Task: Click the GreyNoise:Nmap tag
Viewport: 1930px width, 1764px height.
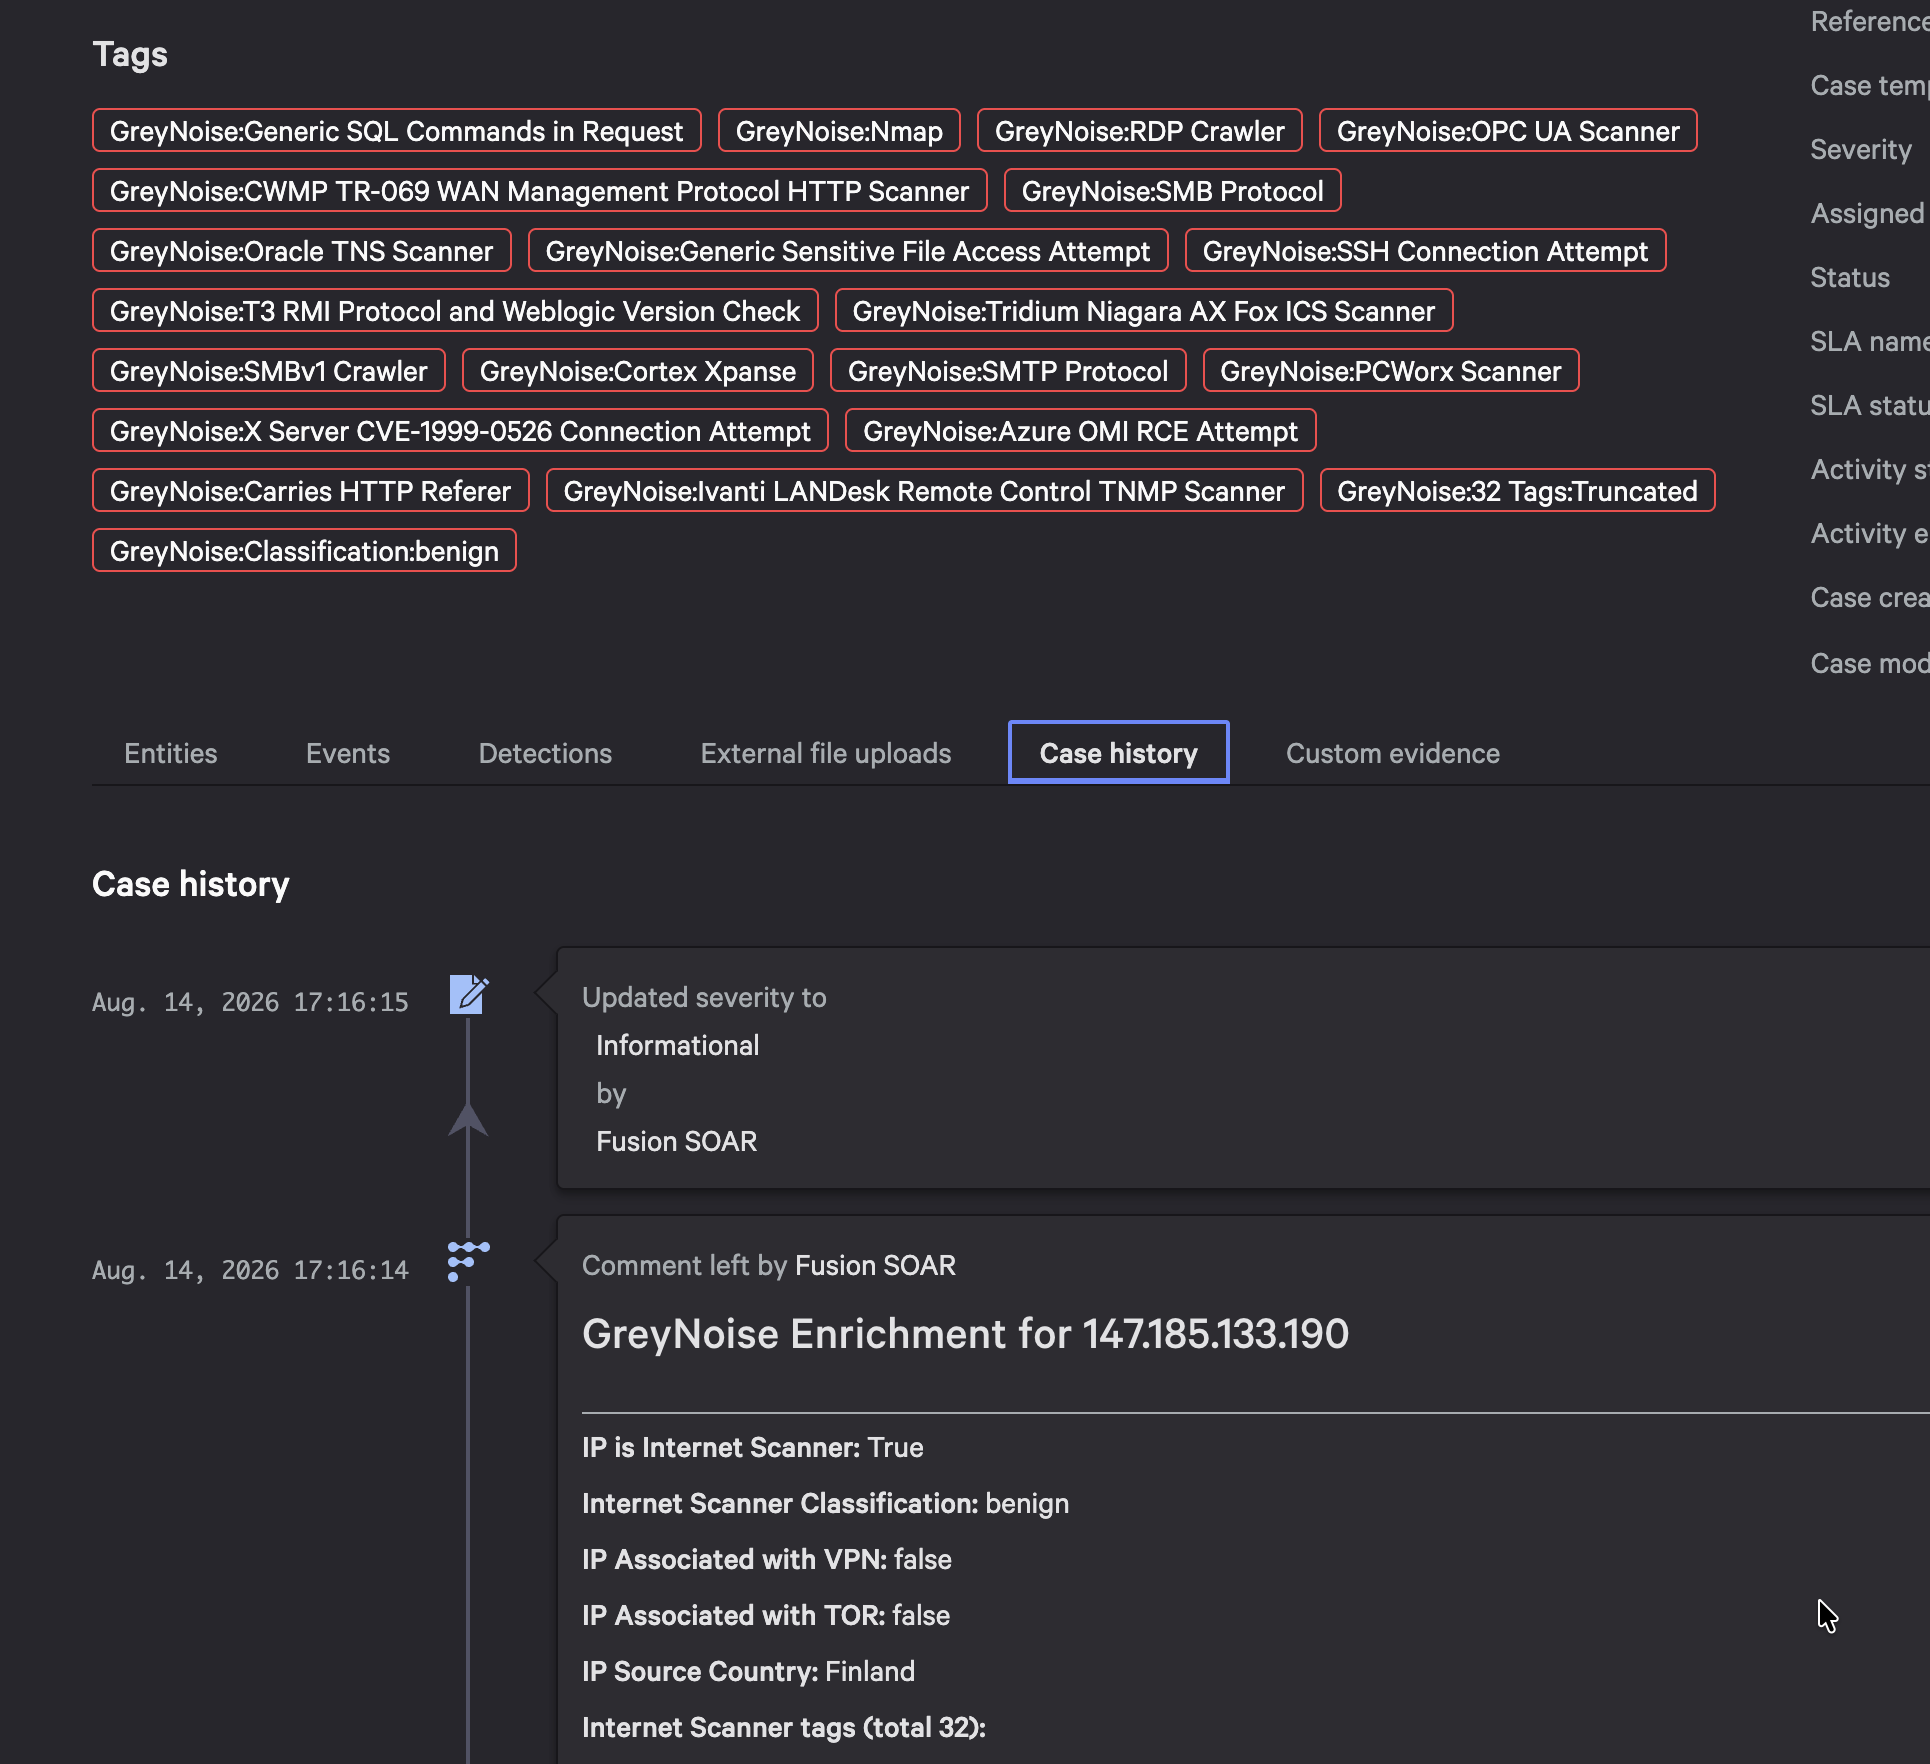Action: (840, 131)
